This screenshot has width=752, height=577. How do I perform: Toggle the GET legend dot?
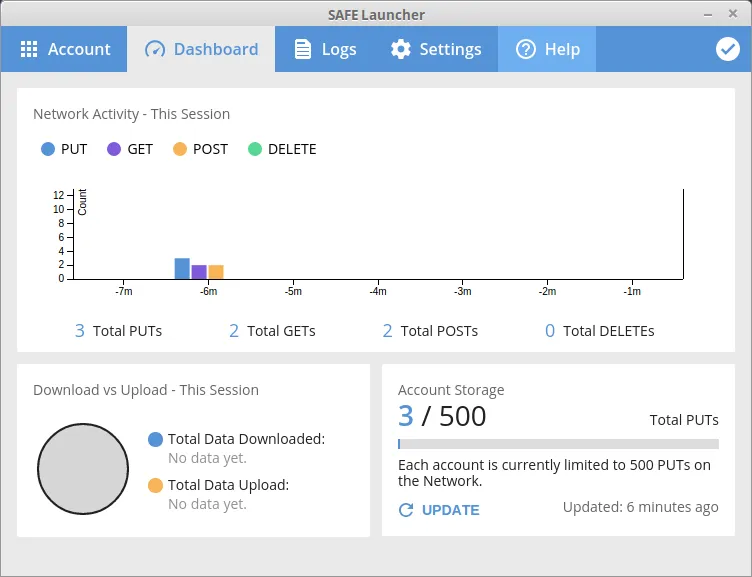[x=114, y=149]
